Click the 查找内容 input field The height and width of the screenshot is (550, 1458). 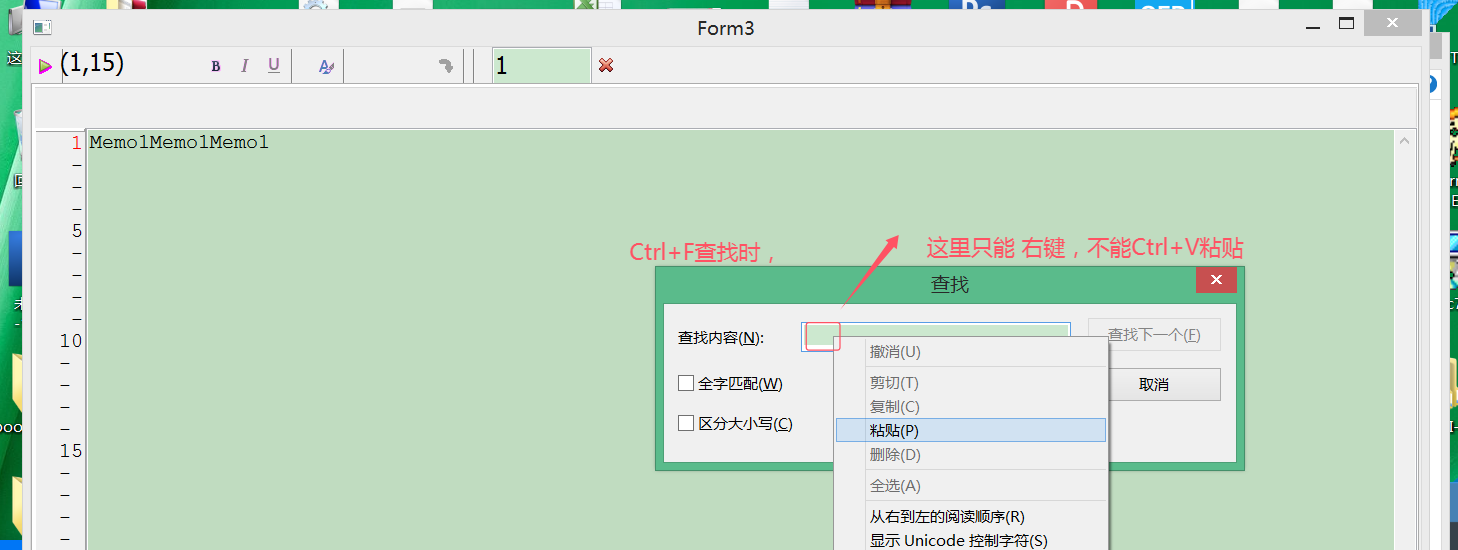tap(936, 336)
